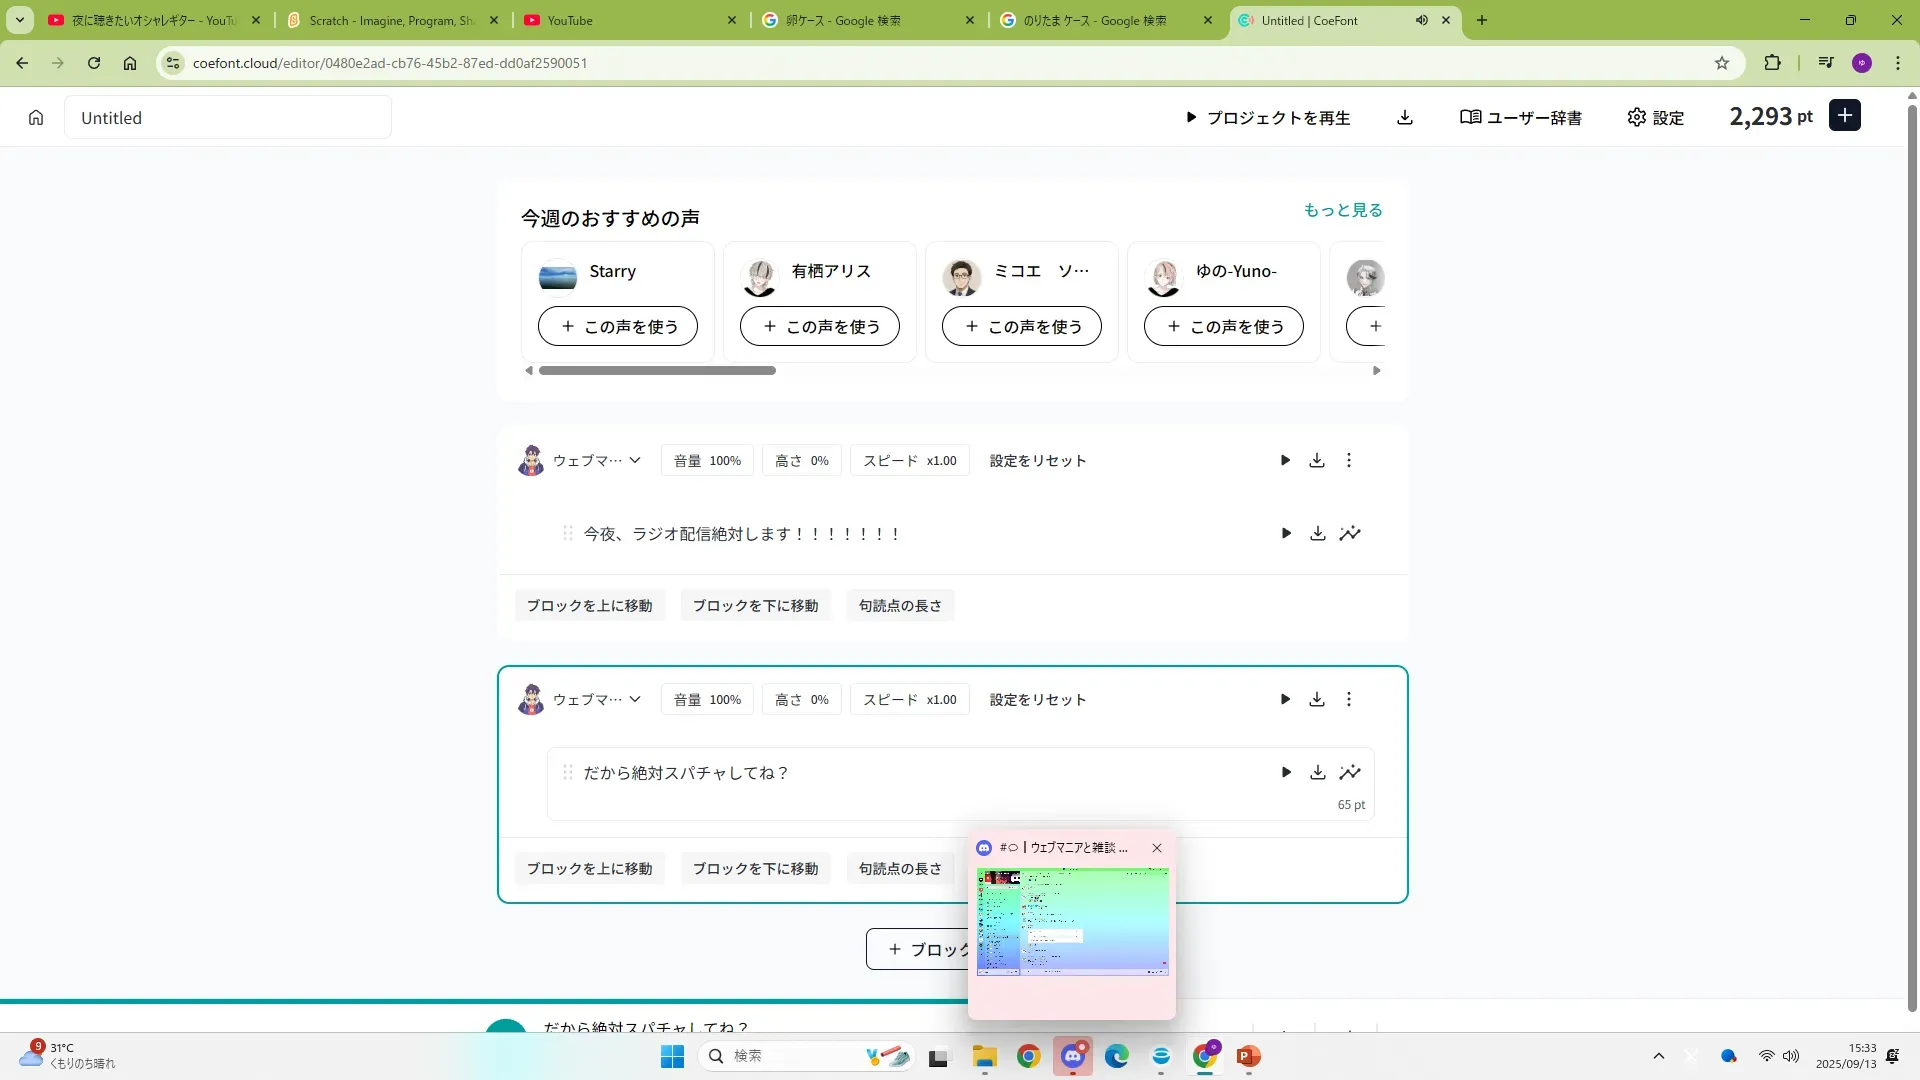Open the speed x1.00 setting of first block
Viewport: 1920px width, 1080px height.
(909, 461)
